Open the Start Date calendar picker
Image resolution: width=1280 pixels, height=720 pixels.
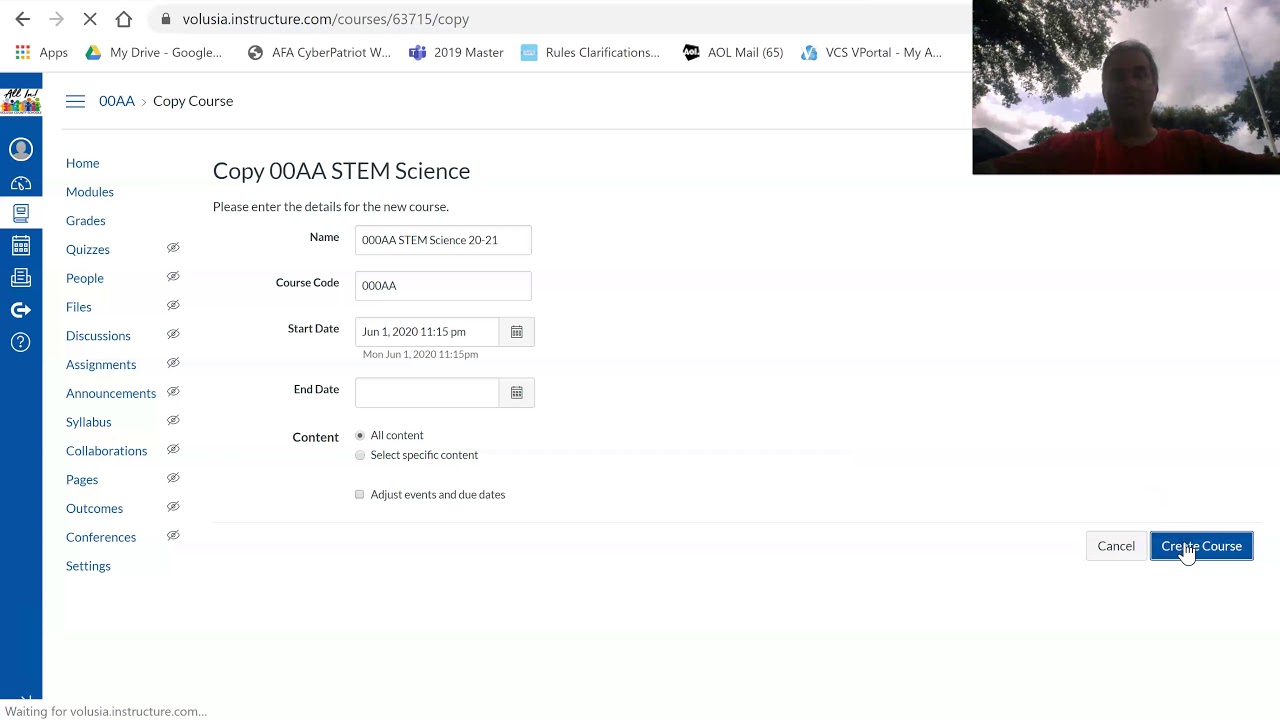[x=516, y=332]
